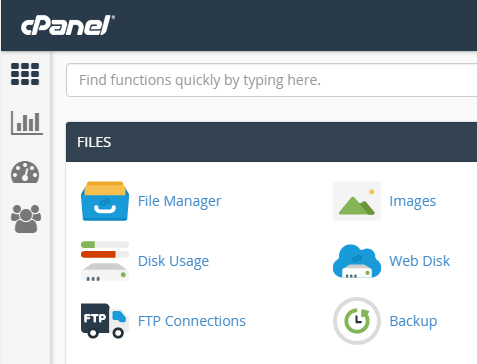Open User Manager people icon in sidebar
This screenshot has width=477, height=364.
[26, 219]
